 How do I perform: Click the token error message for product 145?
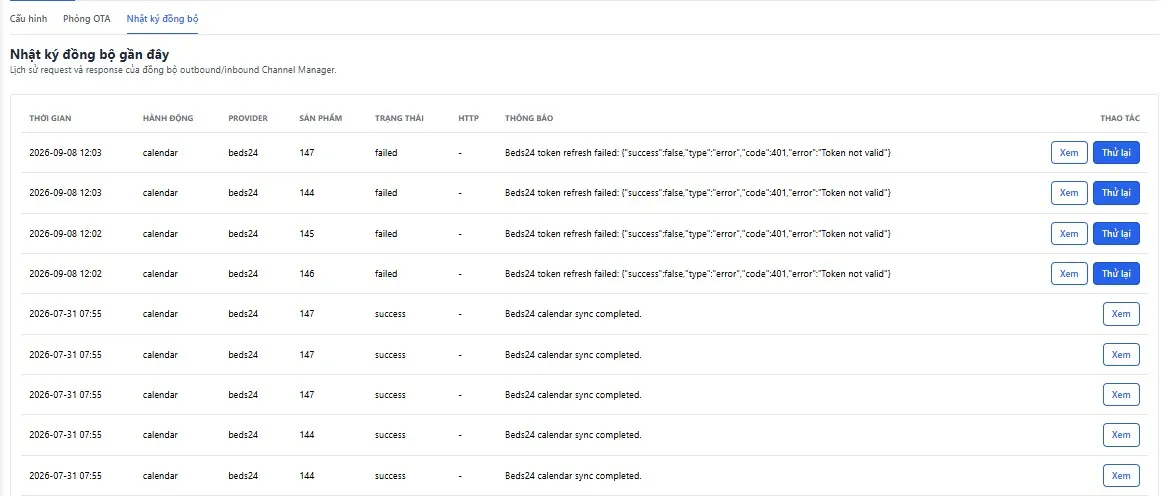[698, 233]
